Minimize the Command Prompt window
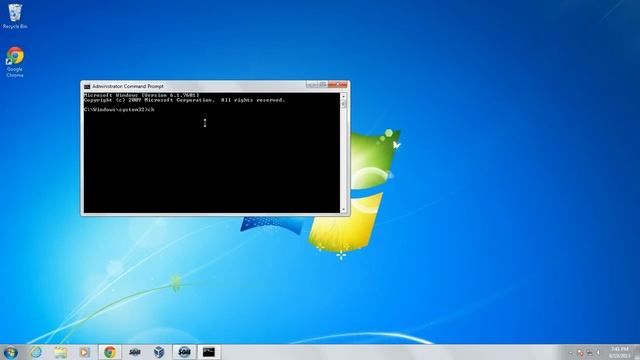The image size is (640, 360). point(312,84)
